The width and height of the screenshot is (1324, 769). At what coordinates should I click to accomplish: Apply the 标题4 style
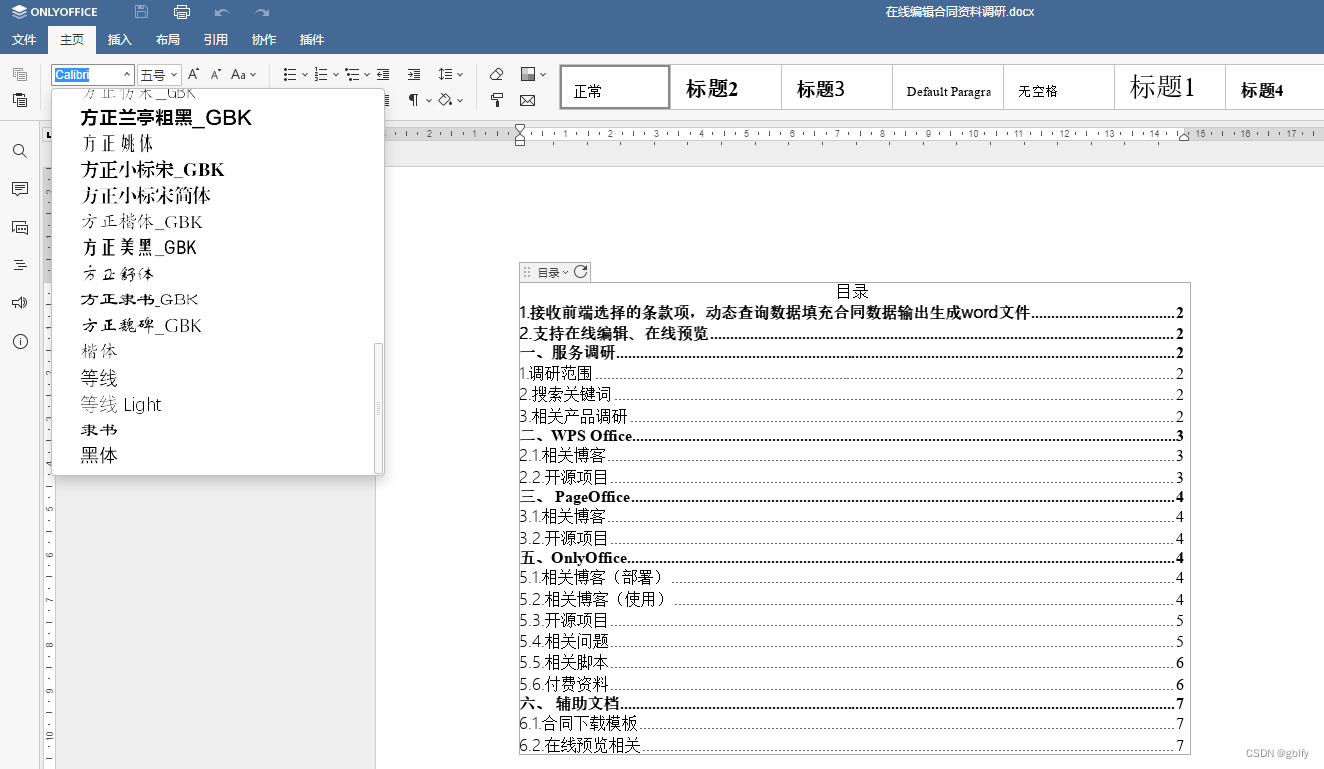point(1274,87)
